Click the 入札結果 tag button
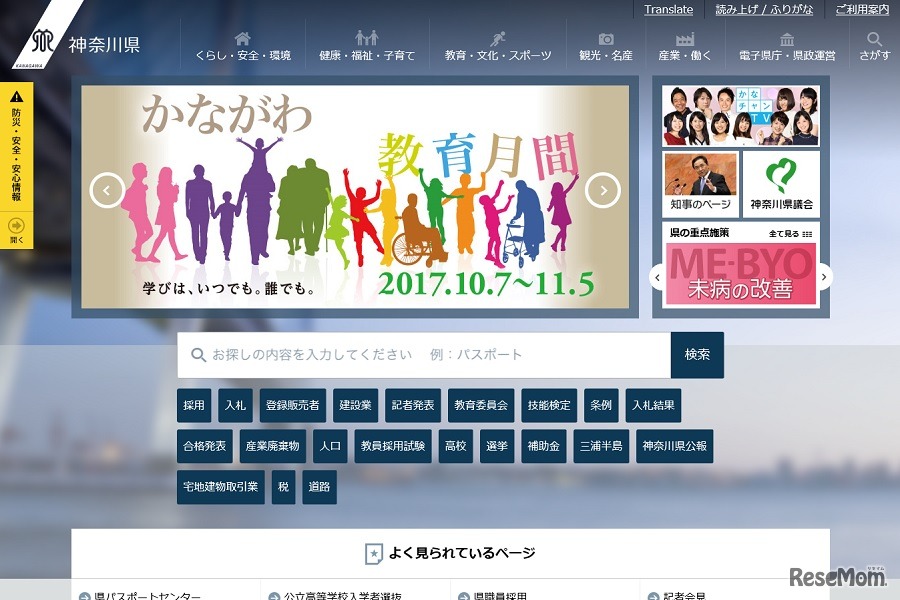 [655, 405]
